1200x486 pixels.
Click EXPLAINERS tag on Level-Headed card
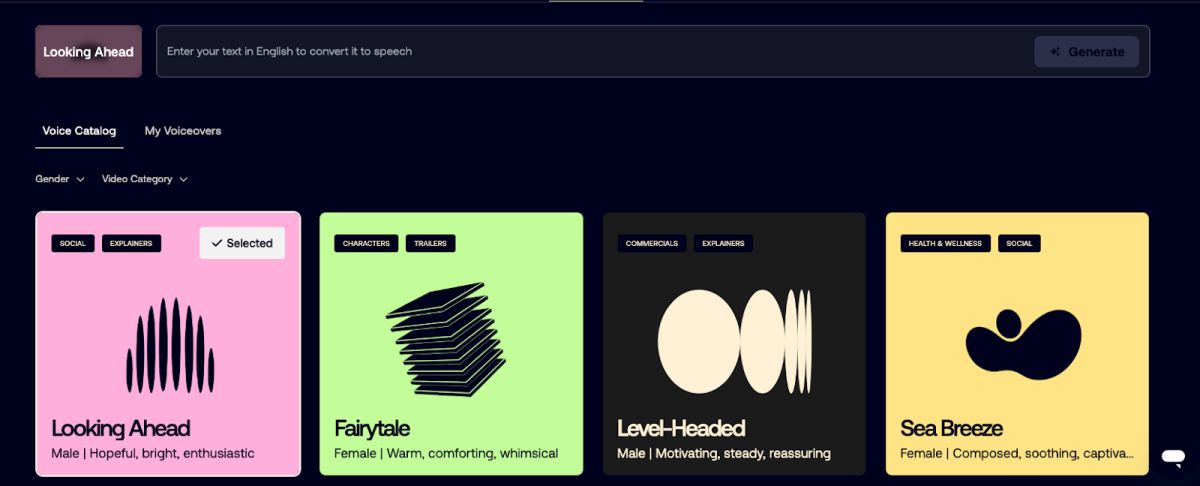pos(723,243)
